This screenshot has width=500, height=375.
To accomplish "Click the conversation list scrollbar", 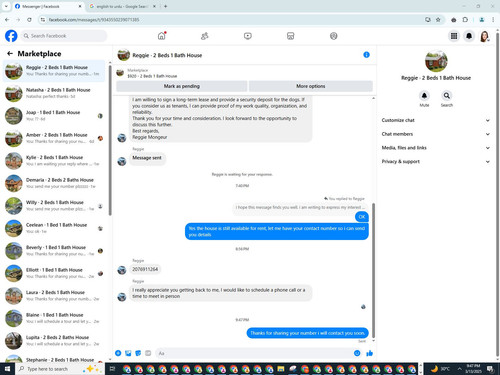I will [x=110, y=140].
